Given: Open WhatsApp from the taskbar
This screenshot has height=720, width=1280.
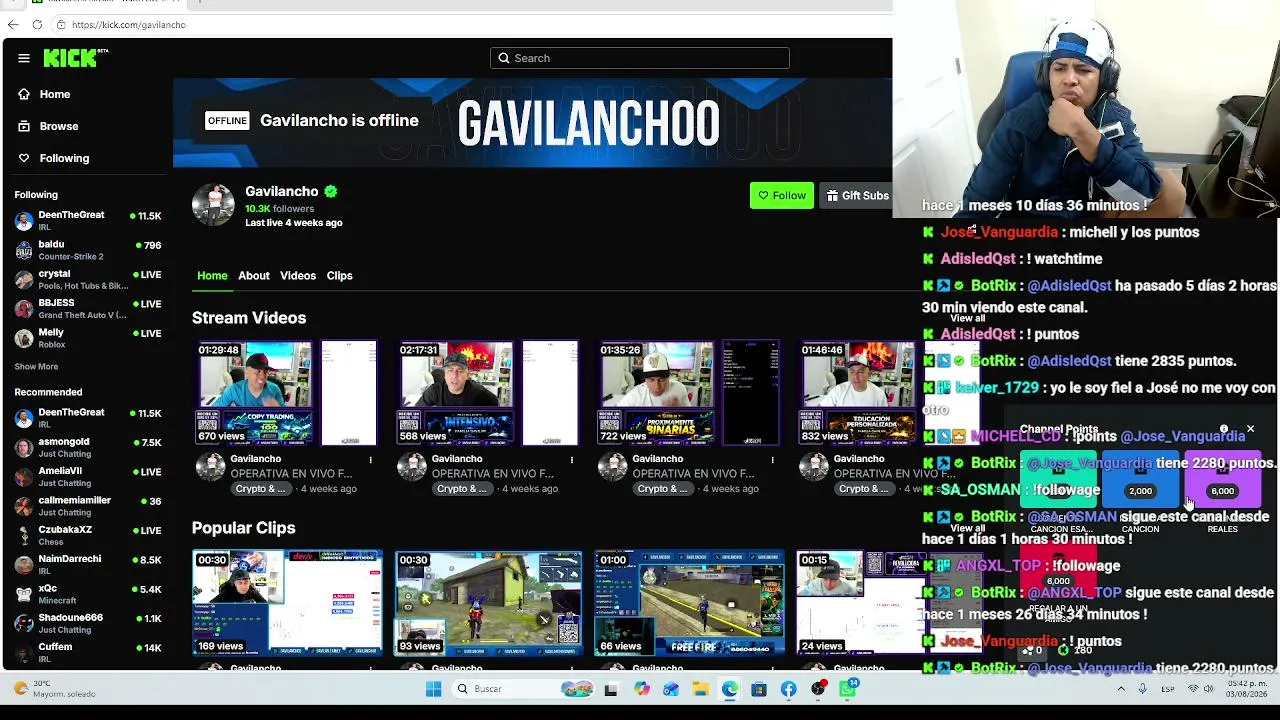Looking at the screenshot, I should point(849,689).
